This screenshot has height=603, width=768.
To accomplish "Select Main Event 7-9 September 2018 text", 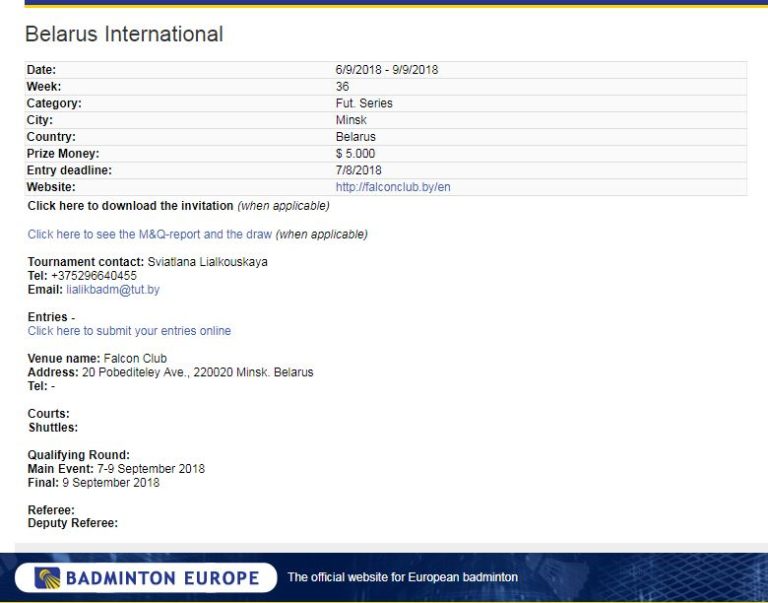I will tap(116, 469).
